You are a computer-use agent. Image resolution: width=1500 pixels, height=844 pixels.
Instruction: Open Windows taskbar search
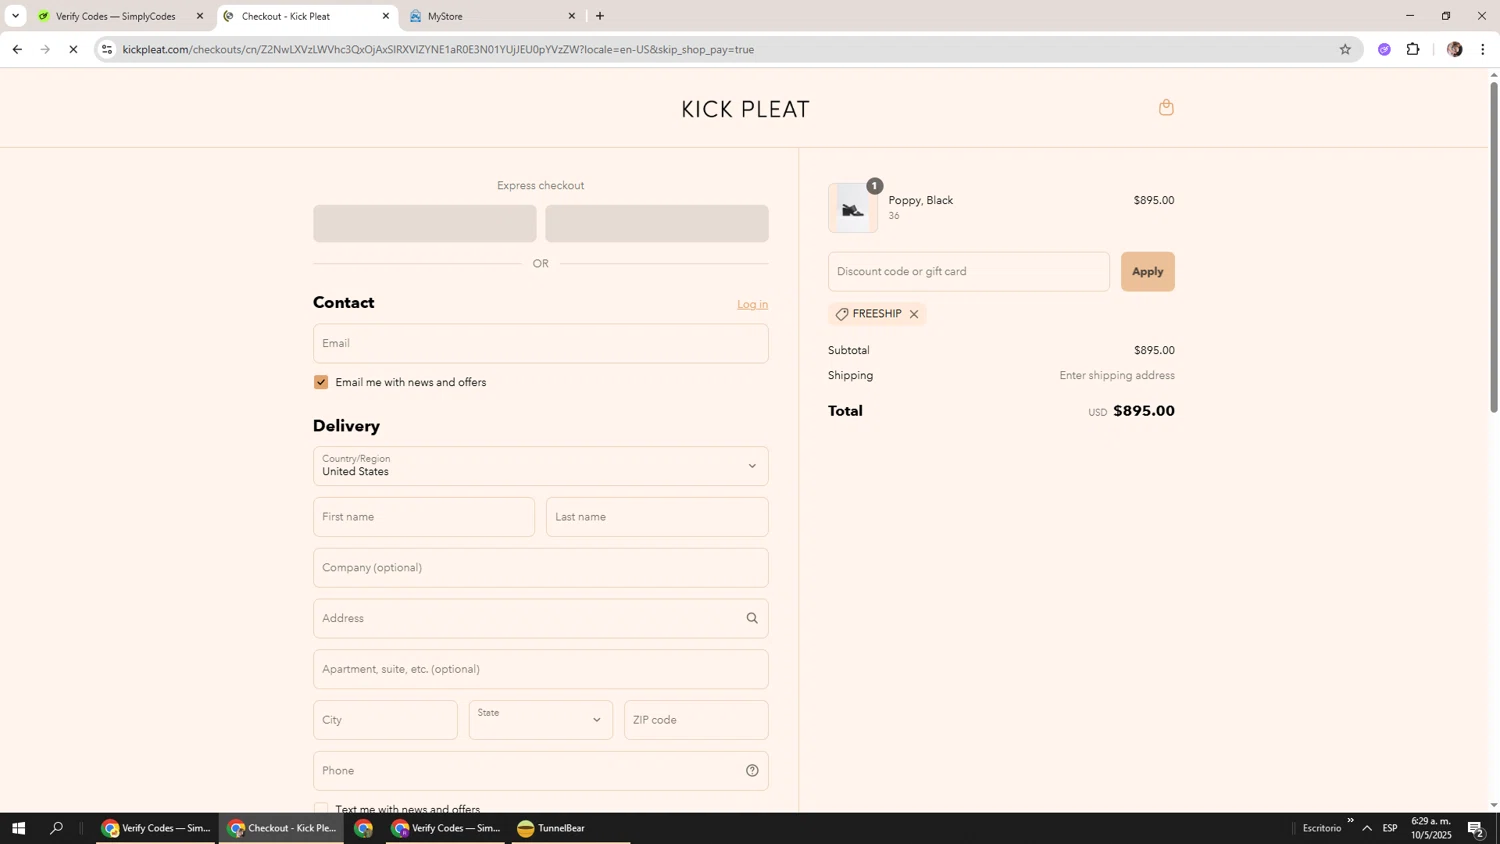[x=57, y=828]
